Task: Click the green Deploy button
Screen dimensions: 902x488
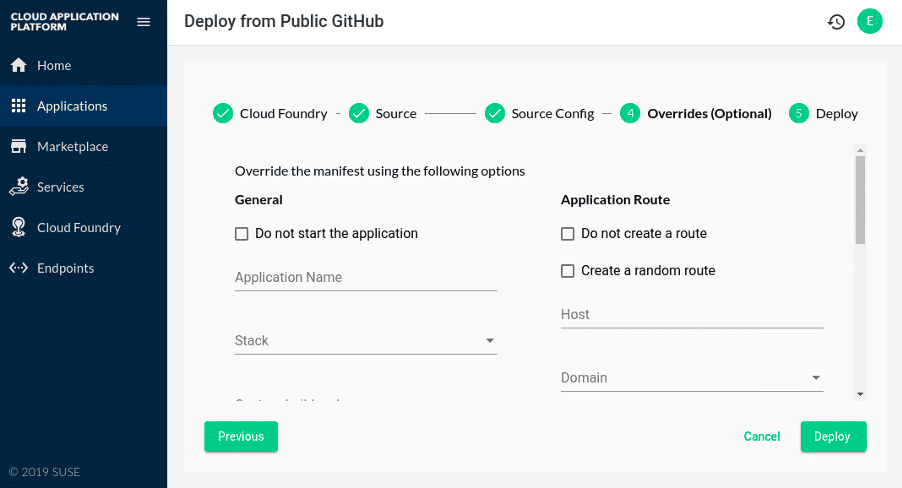Action: pos(833,436)
